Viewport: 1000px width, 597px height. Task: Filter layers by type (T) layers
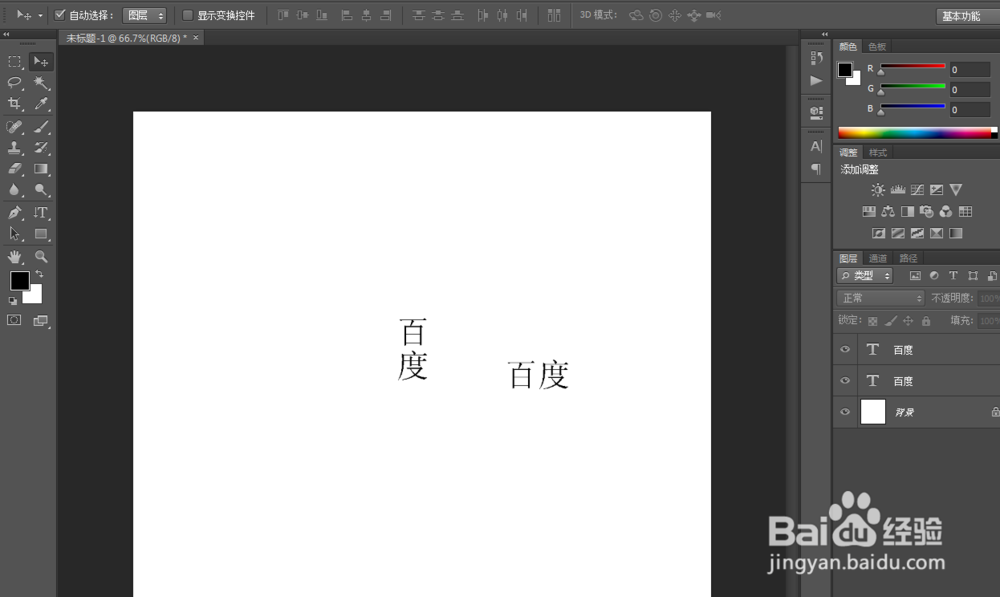[953, 276]
